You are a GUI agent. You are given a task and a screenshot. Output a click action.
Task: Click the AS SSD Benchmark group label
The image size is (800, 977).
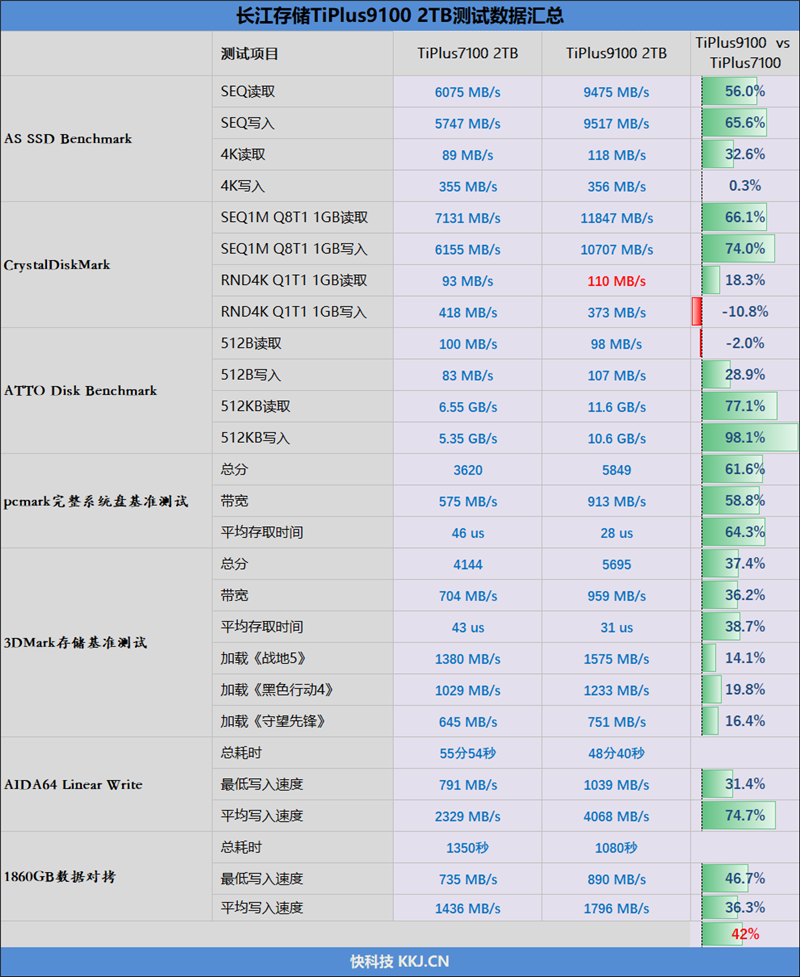[x=68, y=139]
